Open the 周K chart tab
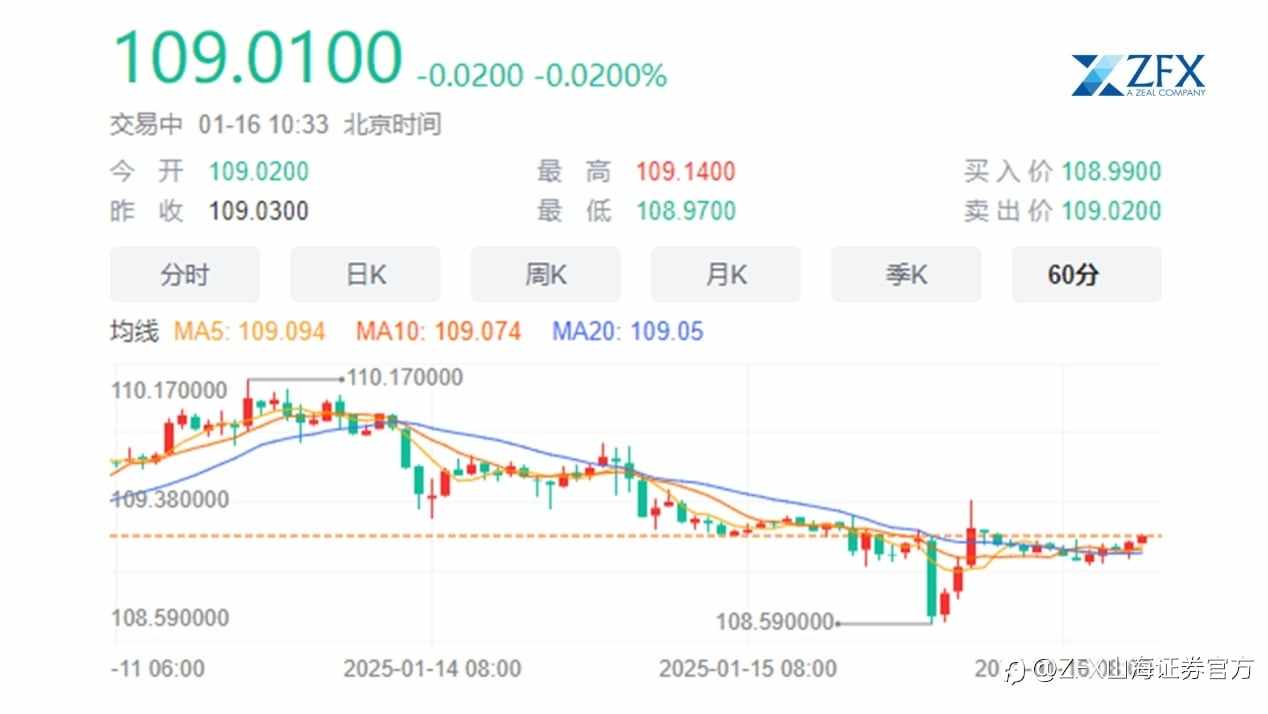The width and height of the screenshot is (1268, 714). 545,275
